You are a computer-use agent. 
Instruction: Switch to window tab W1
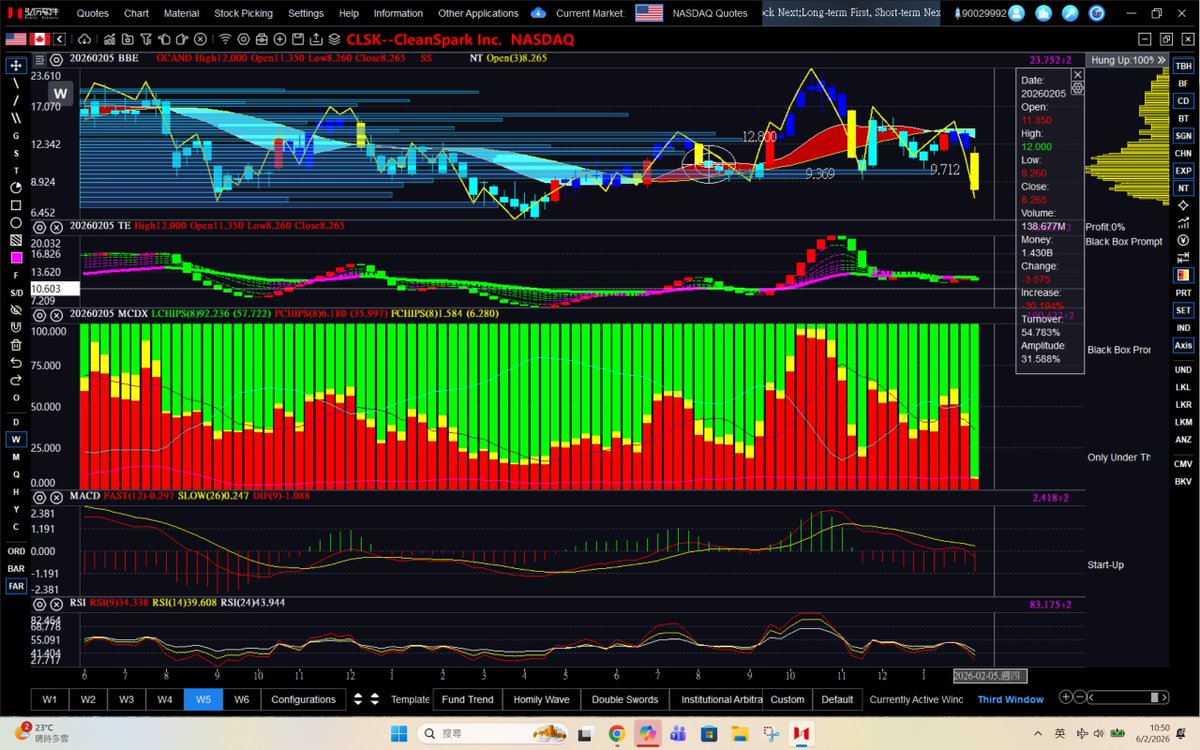(x=50, y=699)
